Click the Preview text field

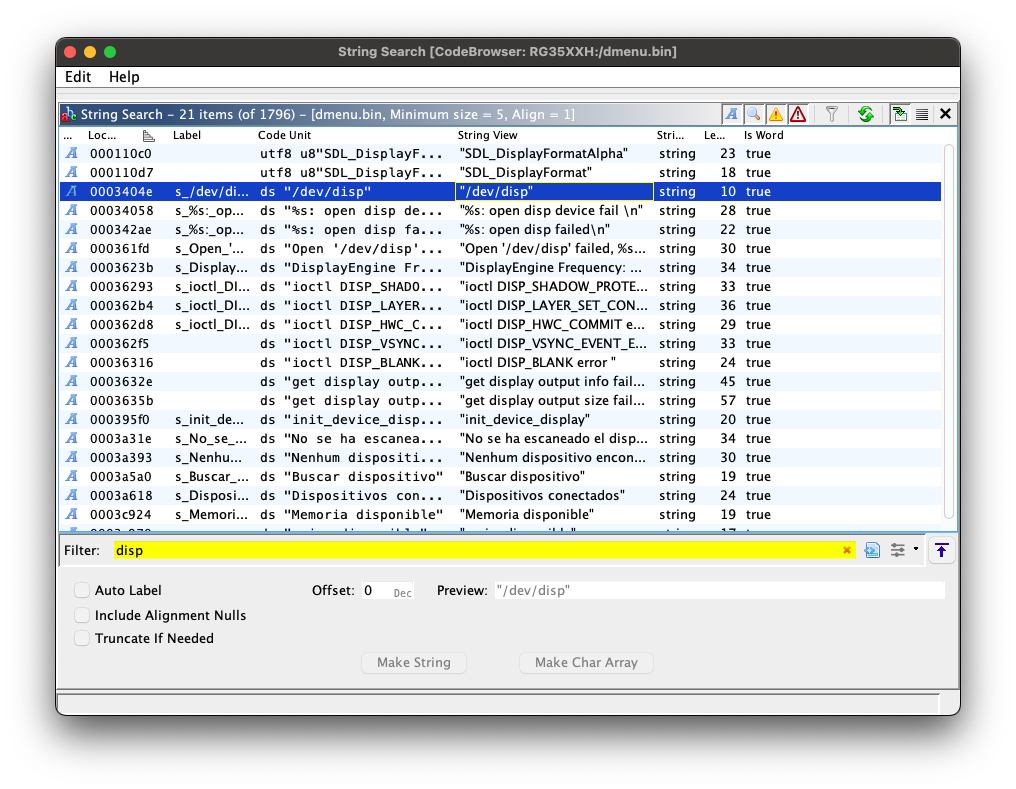coord(719,590)
